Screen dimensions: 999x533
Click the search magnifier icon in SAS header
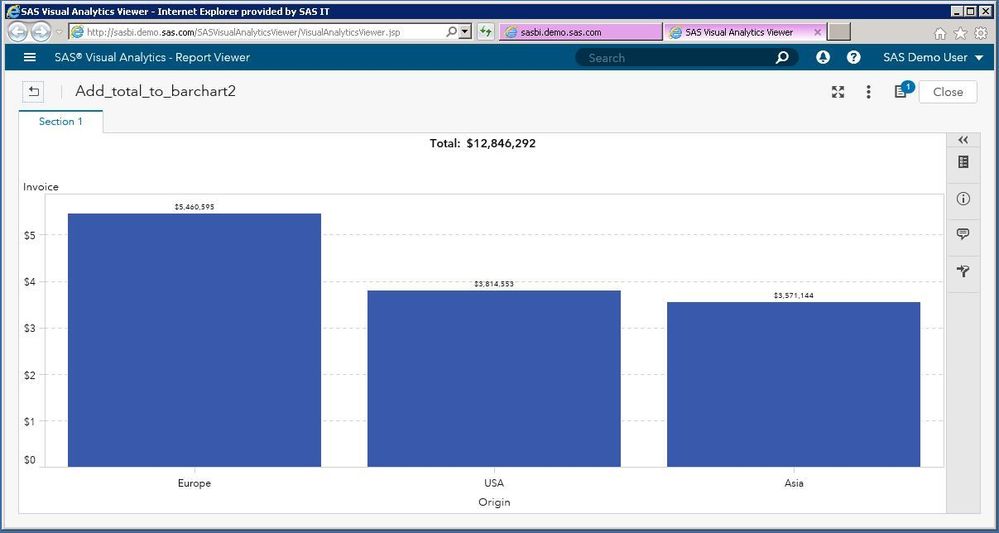pyautogui.click(x=782, y=58)
